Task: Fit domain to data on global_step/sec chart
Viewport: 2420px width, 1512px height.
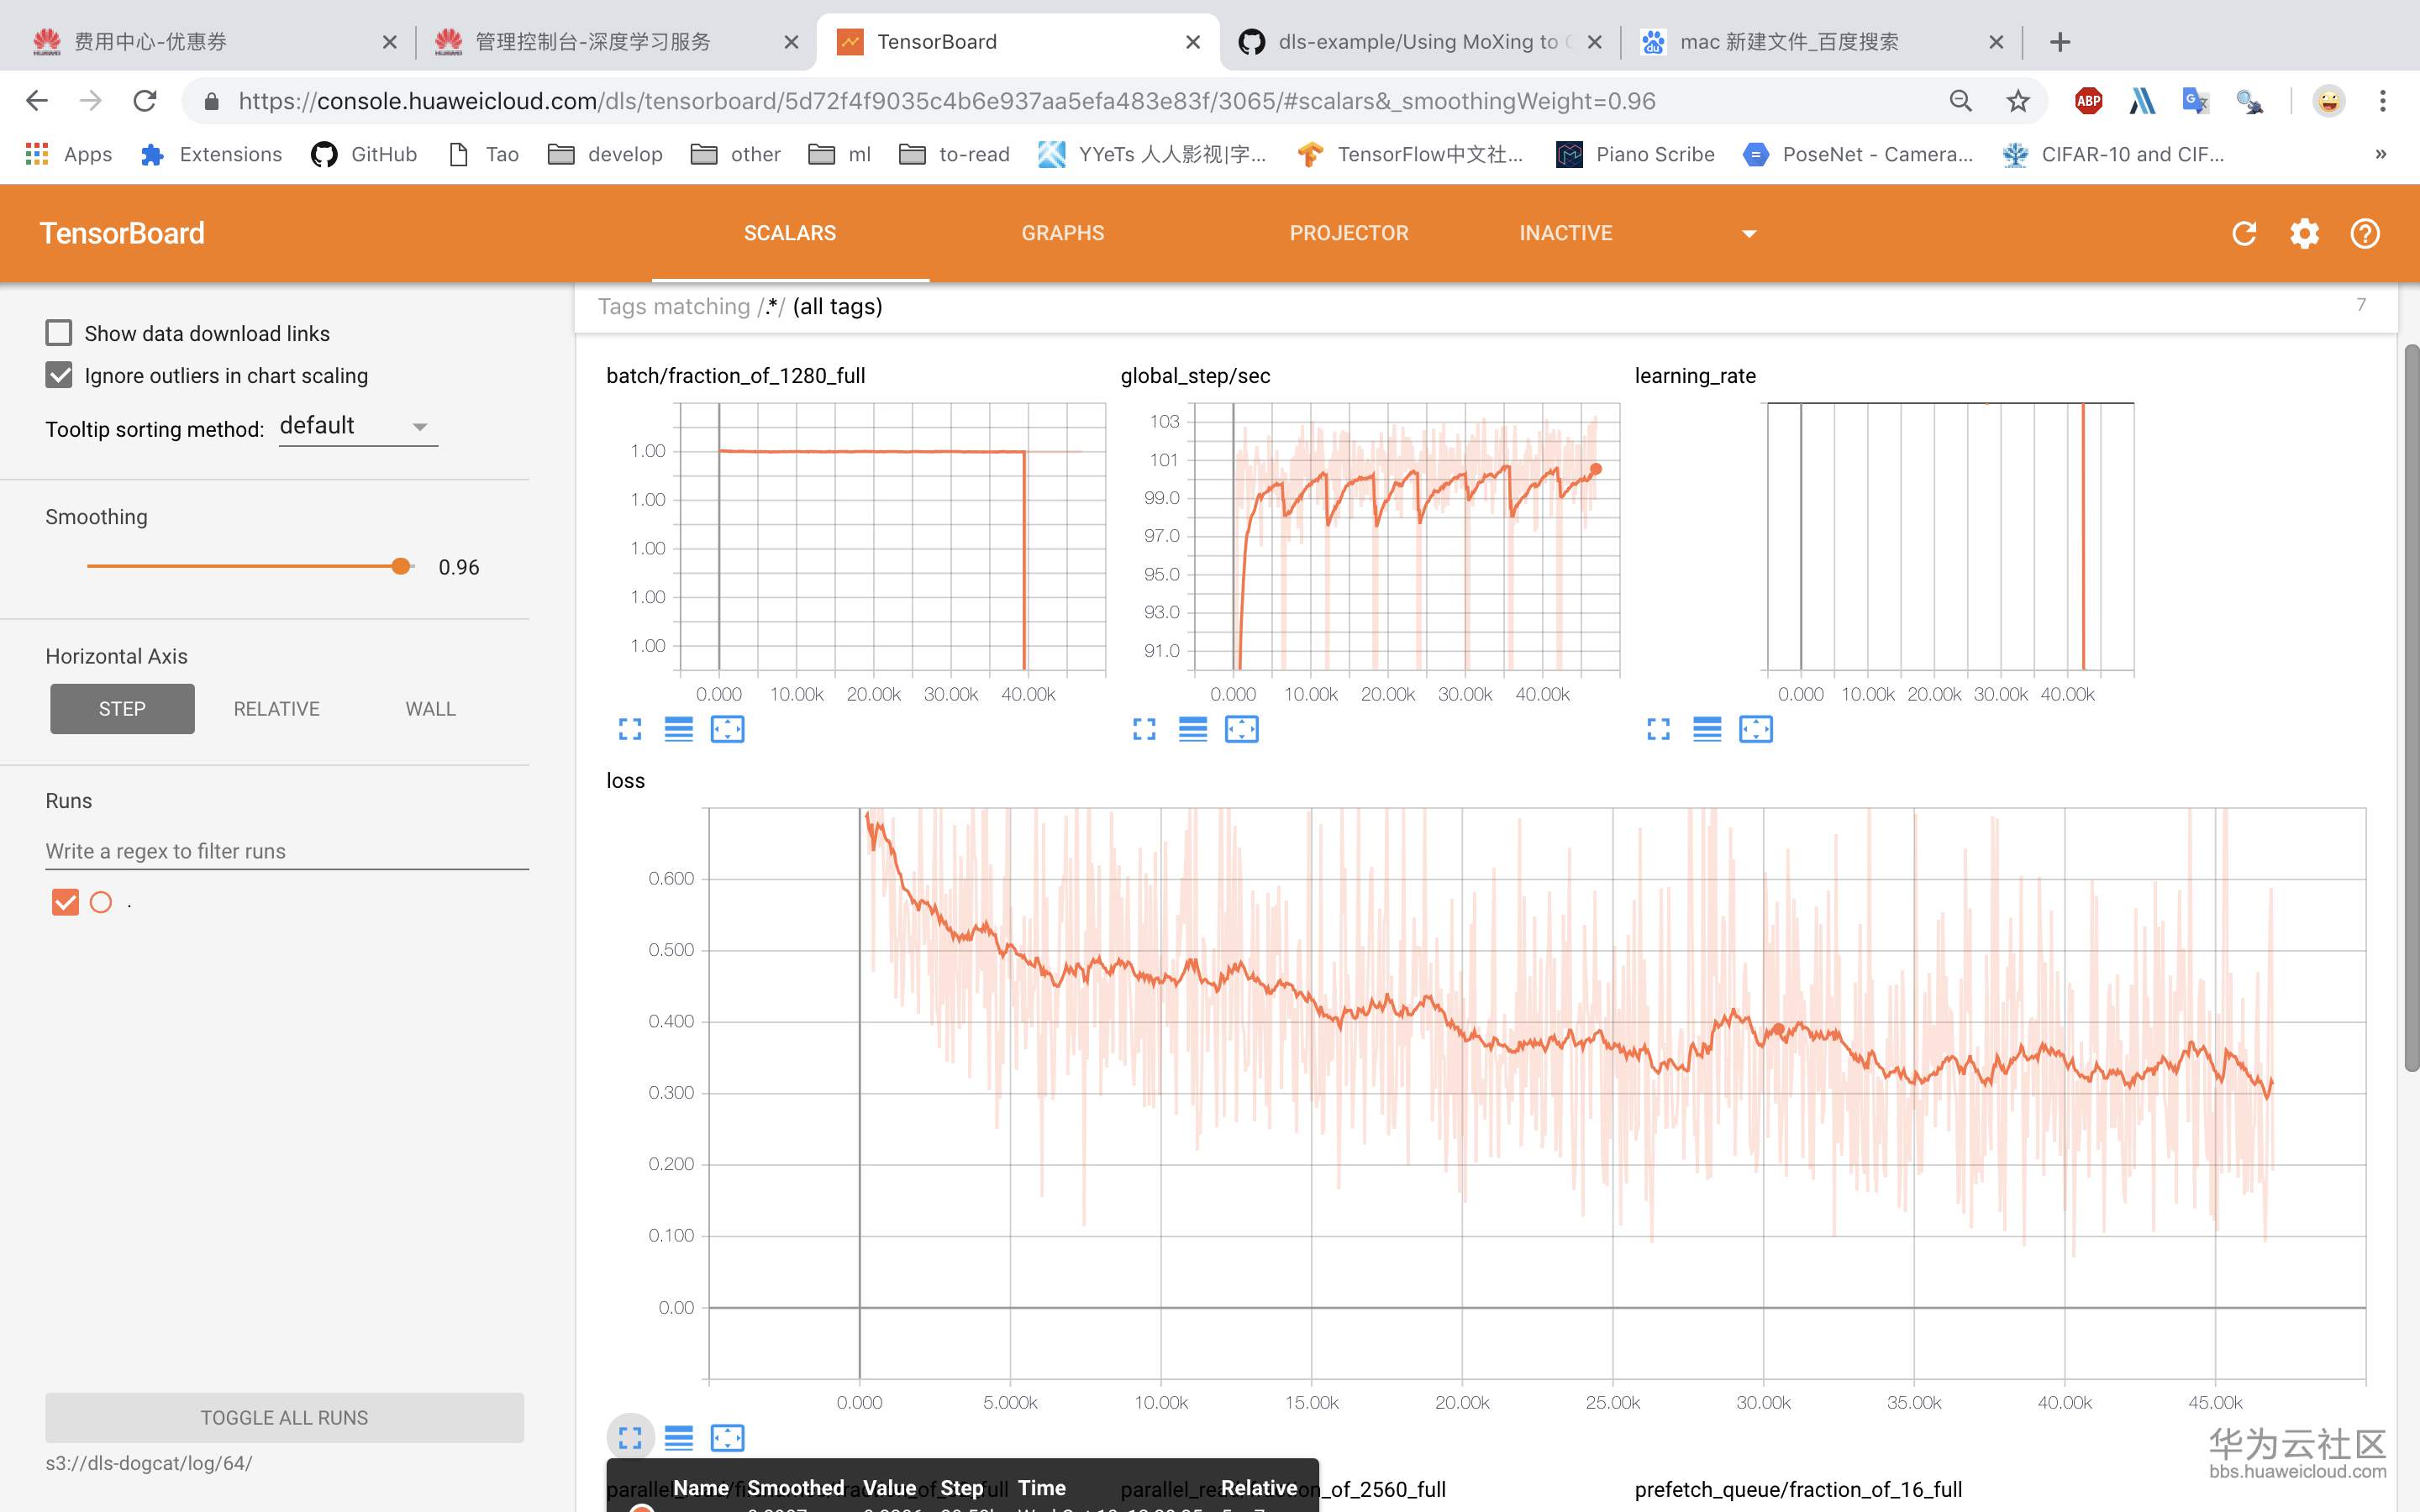Action: [1241, 730]
